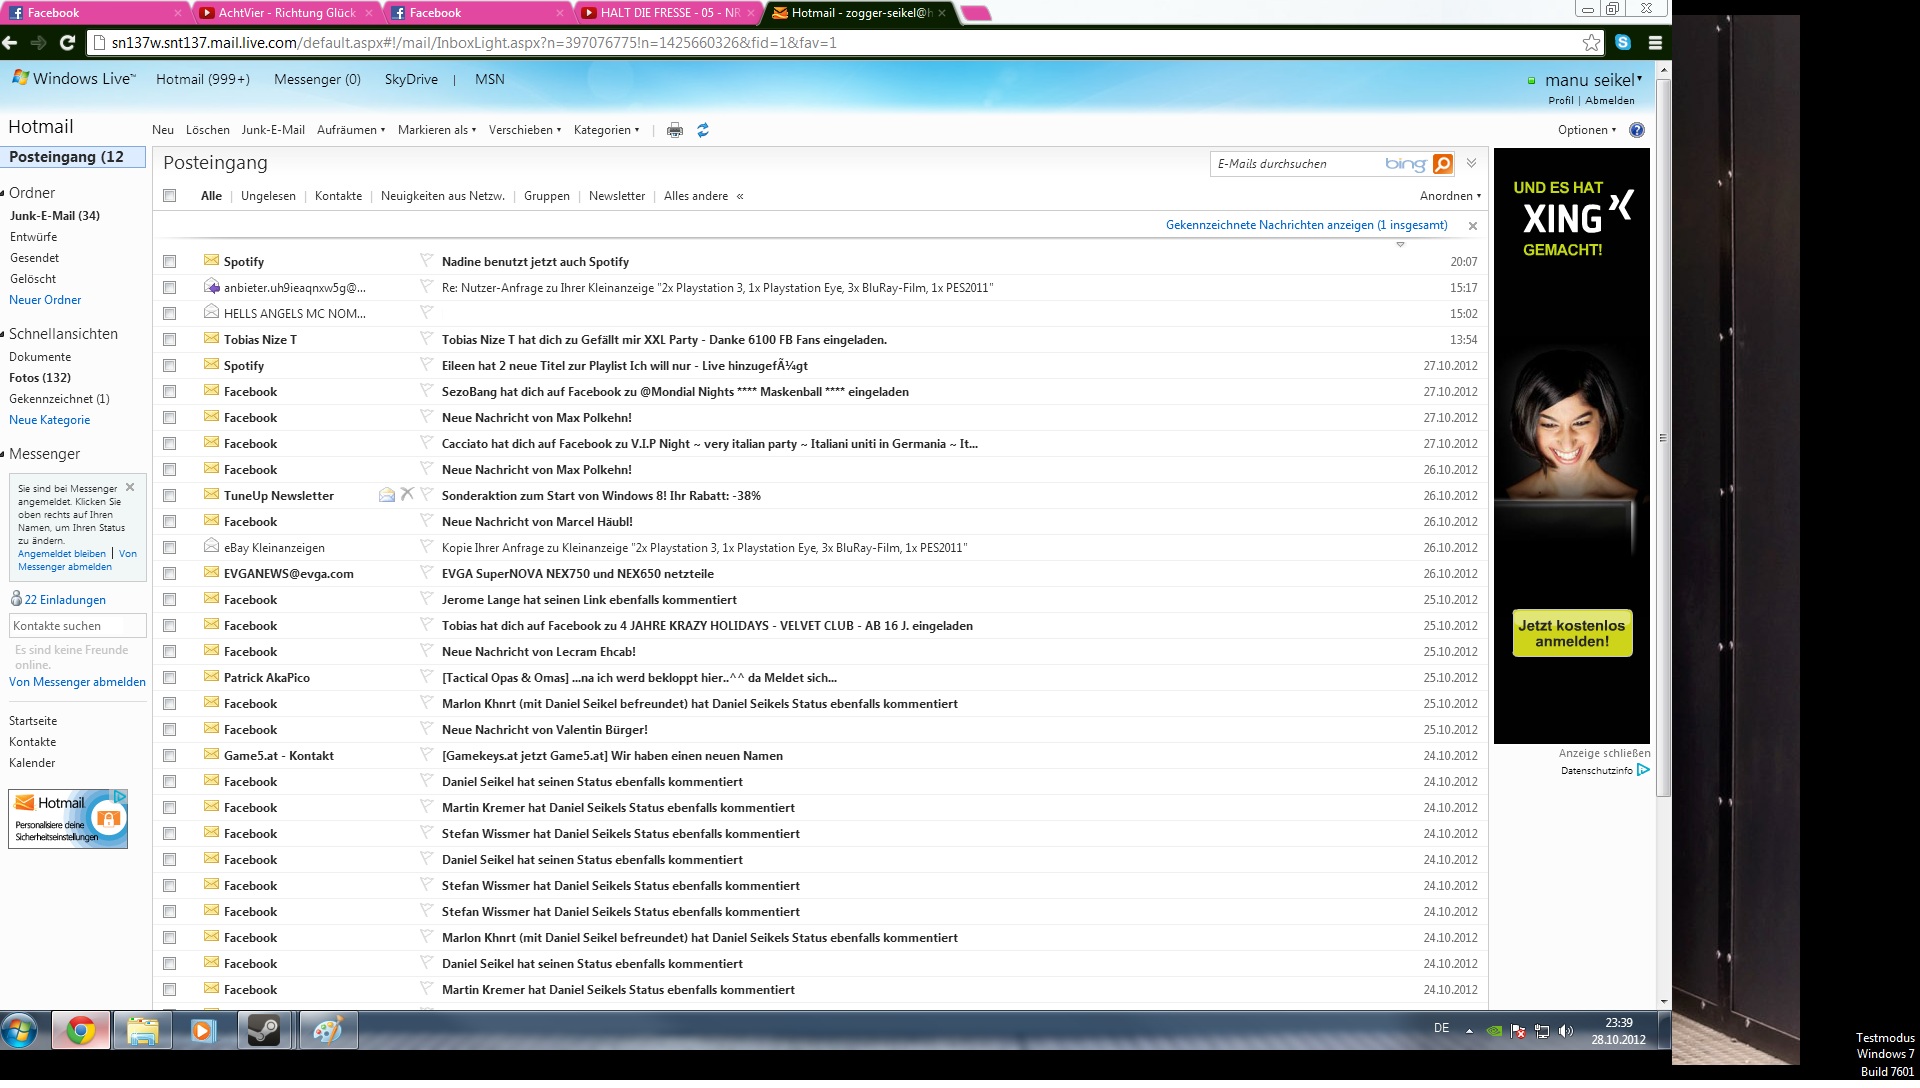Screen dimensions: 1920x1088
Task: Open the Skype browser extension icon
Action: tap(1623, 43)
